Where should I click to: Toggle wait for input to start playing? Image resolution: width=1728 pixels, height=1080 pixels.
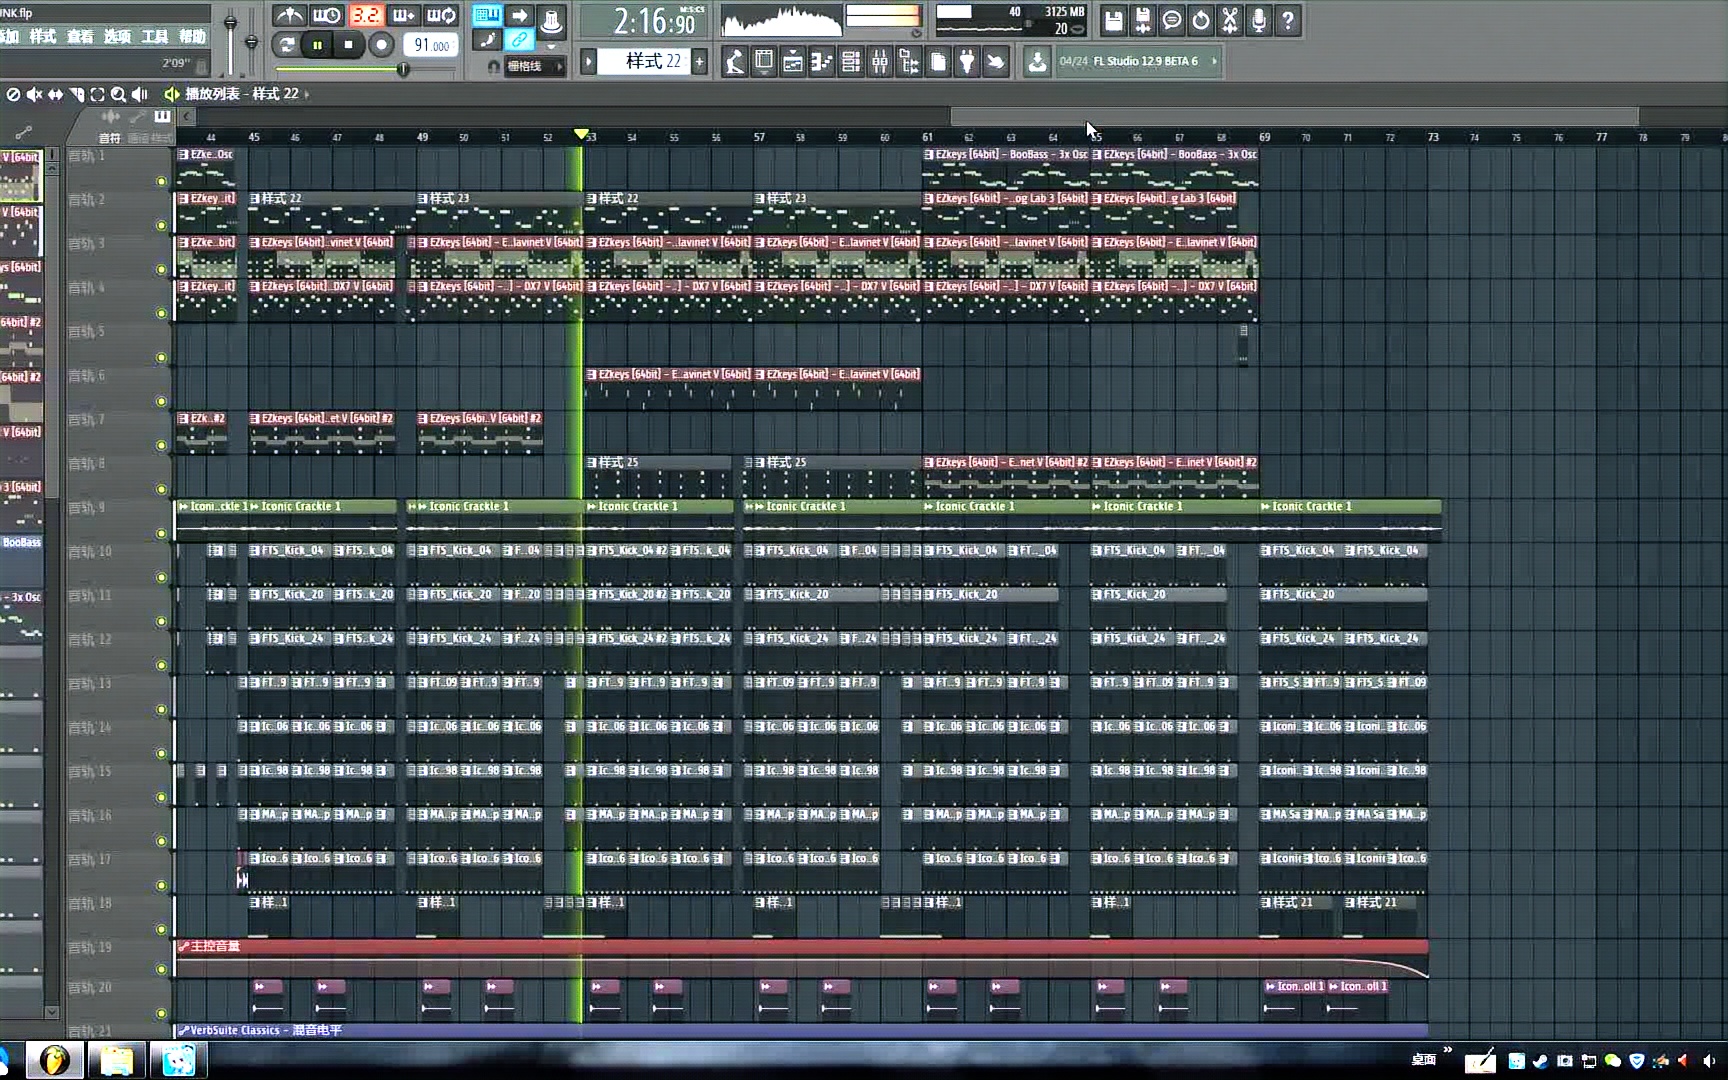pos(327,16)
